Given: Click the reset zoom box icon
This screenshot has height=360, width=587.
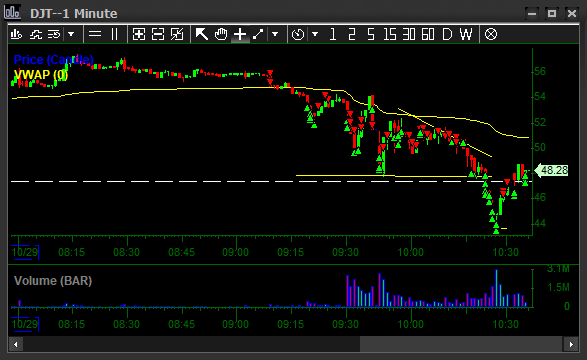Looking at the screenshot, I should point(177,34).
